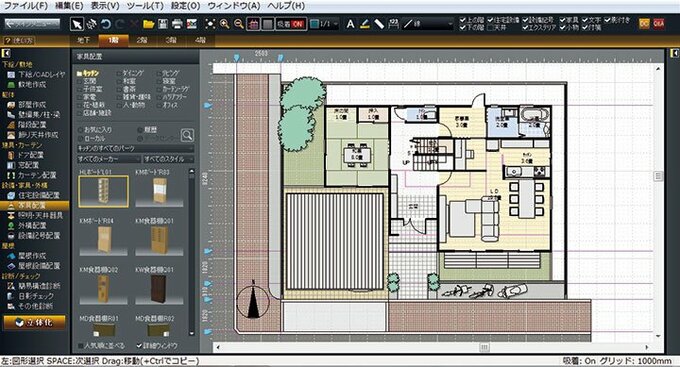Image resolution: width=680 pixels, height=367 pixels.
Task: Toggle 設備記号 checkbox
Action: 525,20
